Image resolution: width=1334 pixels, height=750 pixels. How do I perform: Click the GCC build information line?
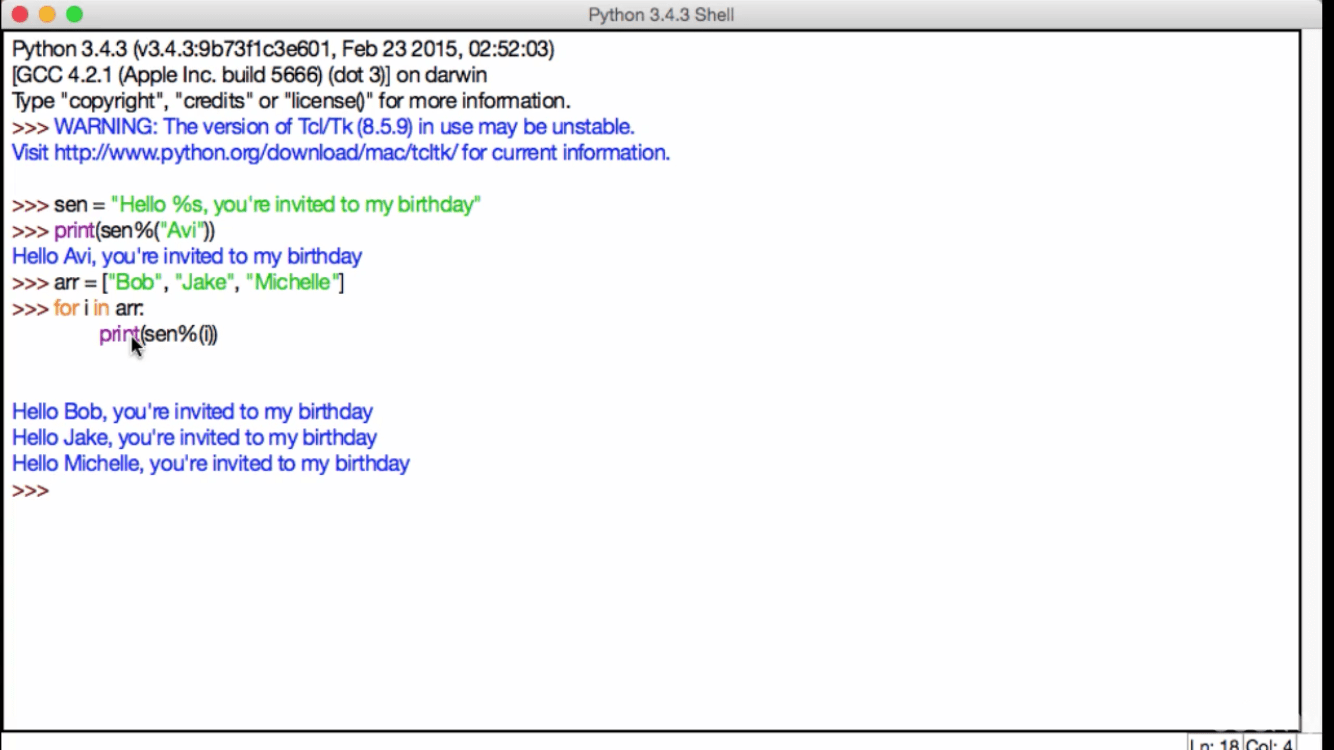248,74
